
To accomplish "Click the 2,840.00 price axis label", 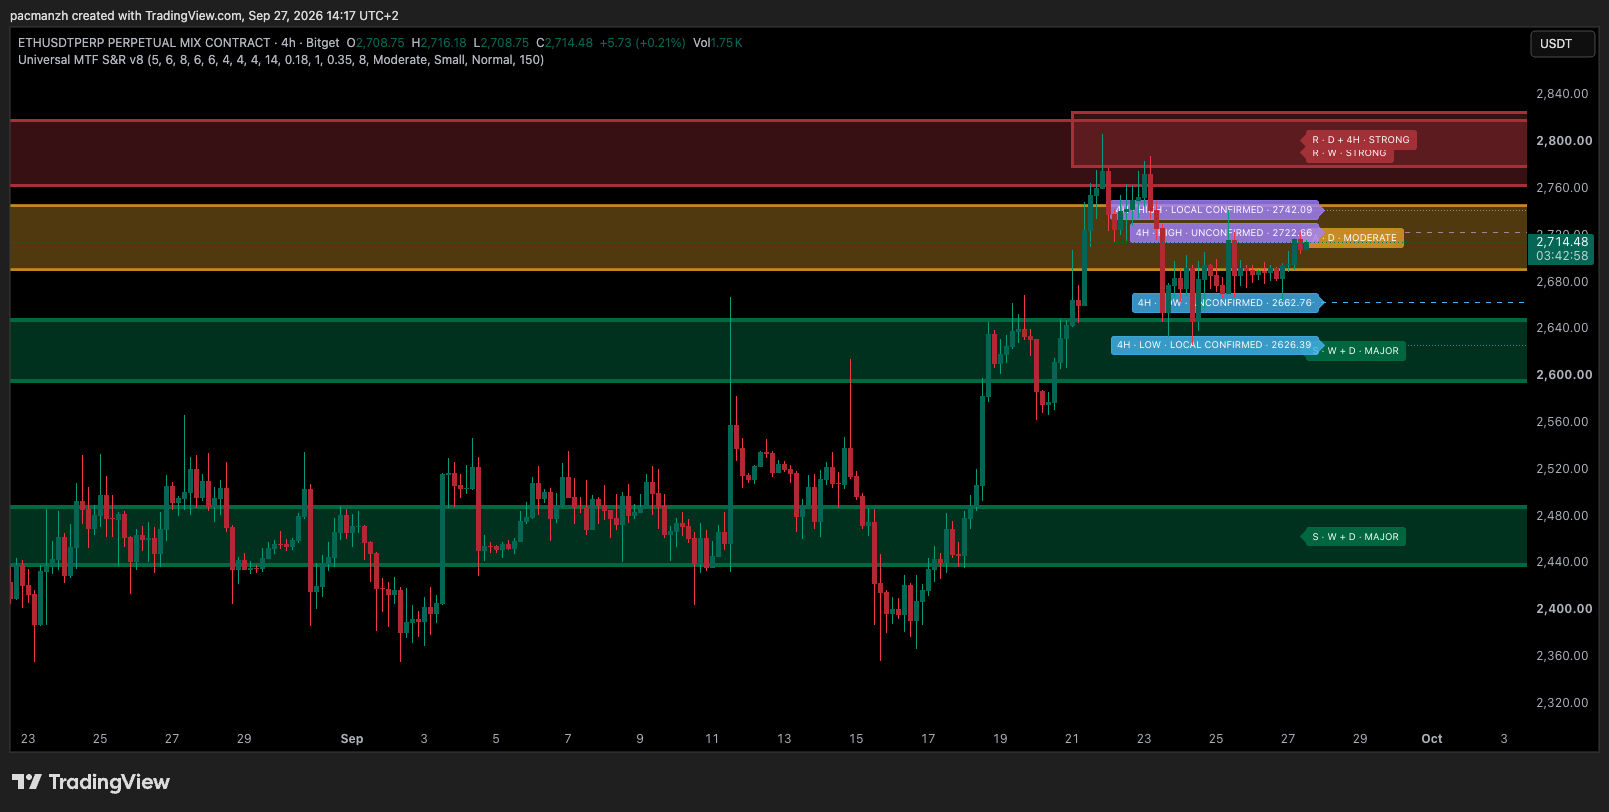I will tap(1562, 94).
